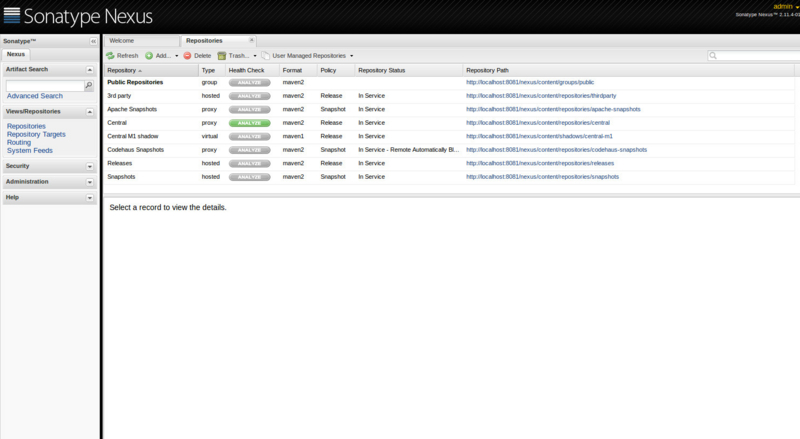Click the green Add repository icon
Screen dimensions: 800x439
point(149,56)
